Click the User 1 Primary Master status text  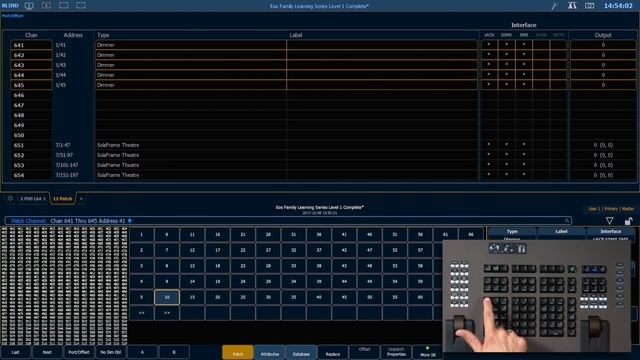[611, 209]
